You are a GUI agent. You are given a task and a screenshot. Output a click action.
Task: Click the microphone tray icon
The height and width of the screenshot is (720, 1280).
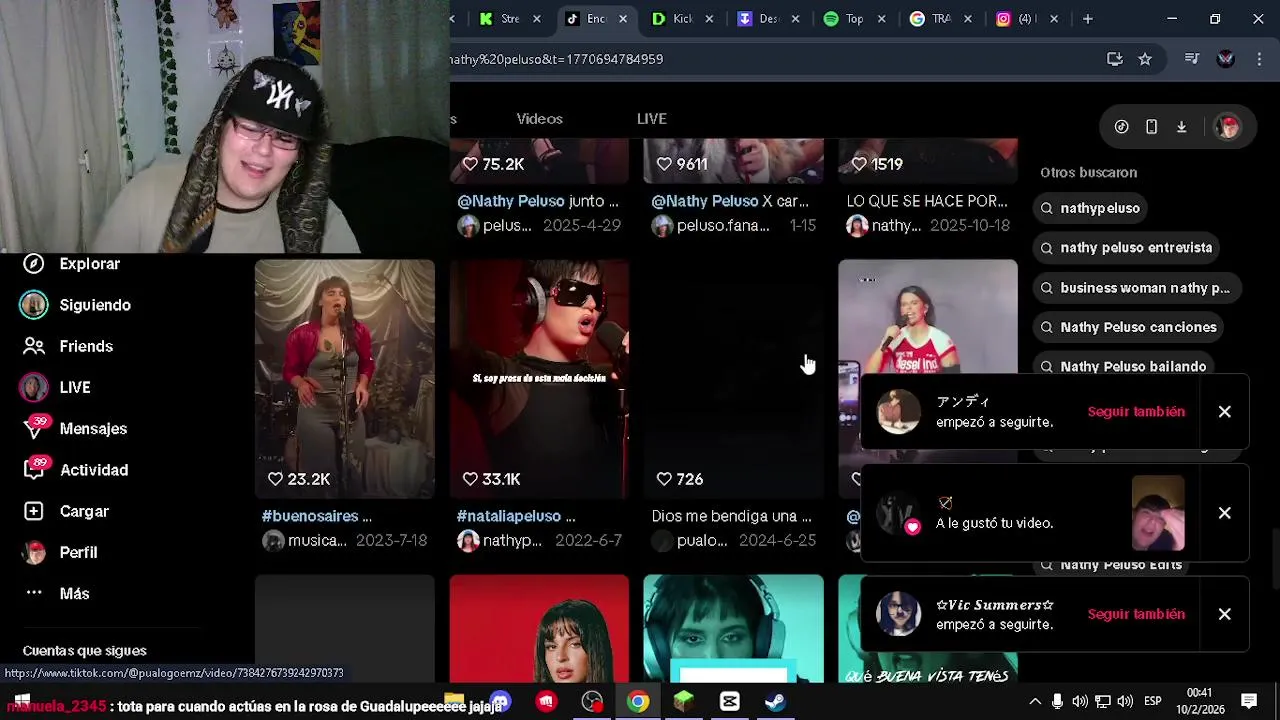coord(1057,702)
